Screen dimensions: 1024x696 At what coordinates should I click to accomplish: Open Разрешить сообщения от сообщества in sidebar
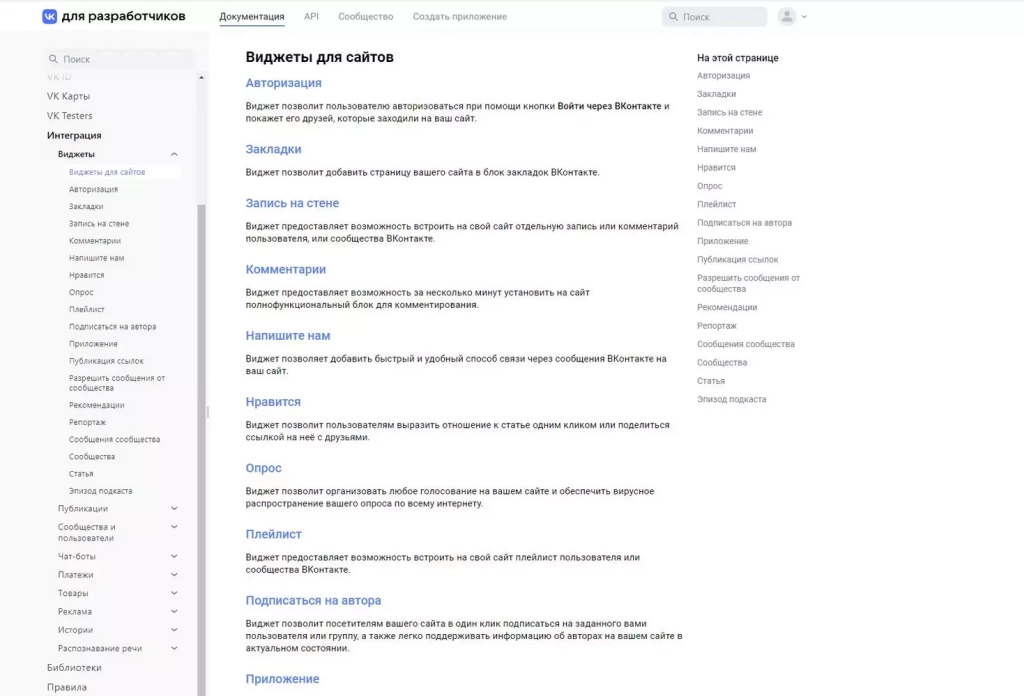coord(117,383)
